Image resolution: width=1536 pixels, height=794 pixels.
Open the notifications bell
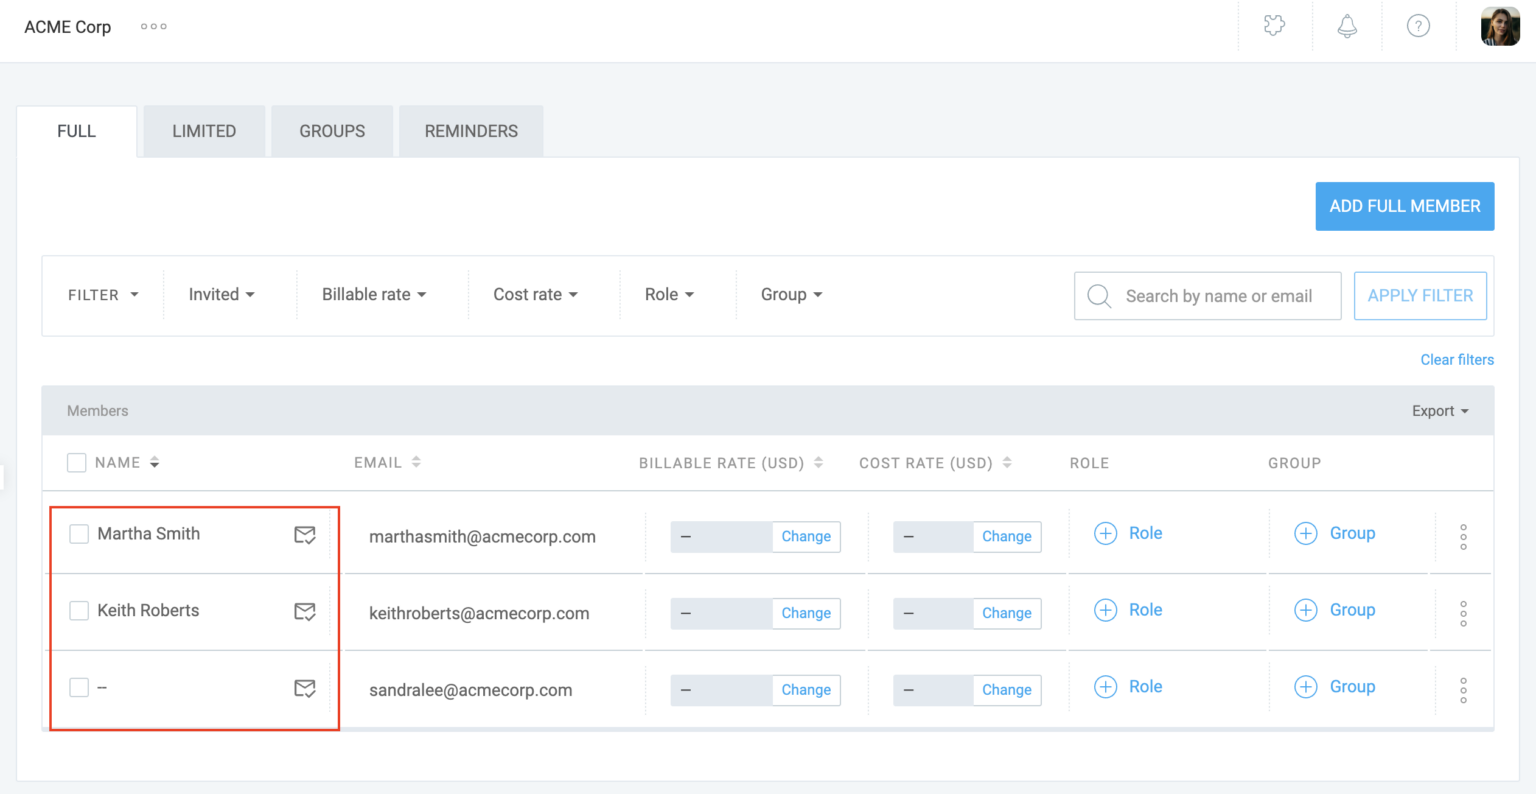1347,26
